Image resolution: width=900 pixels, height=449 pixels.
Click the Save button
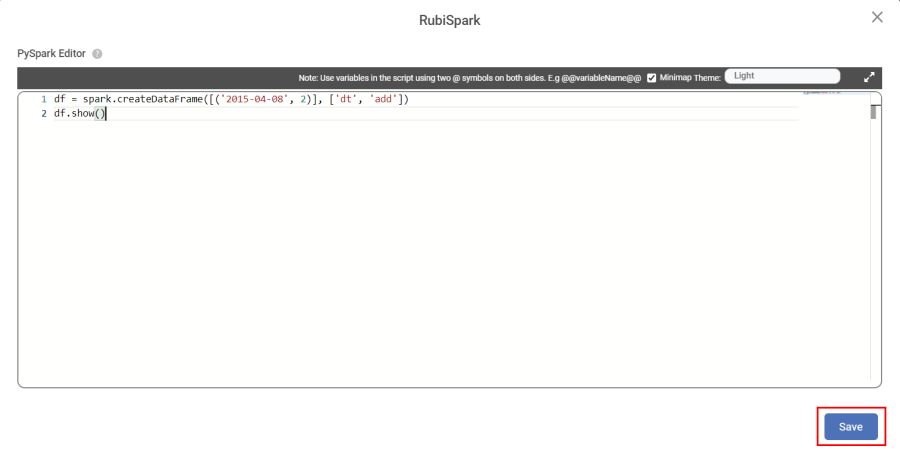click(x=851, y=427)
